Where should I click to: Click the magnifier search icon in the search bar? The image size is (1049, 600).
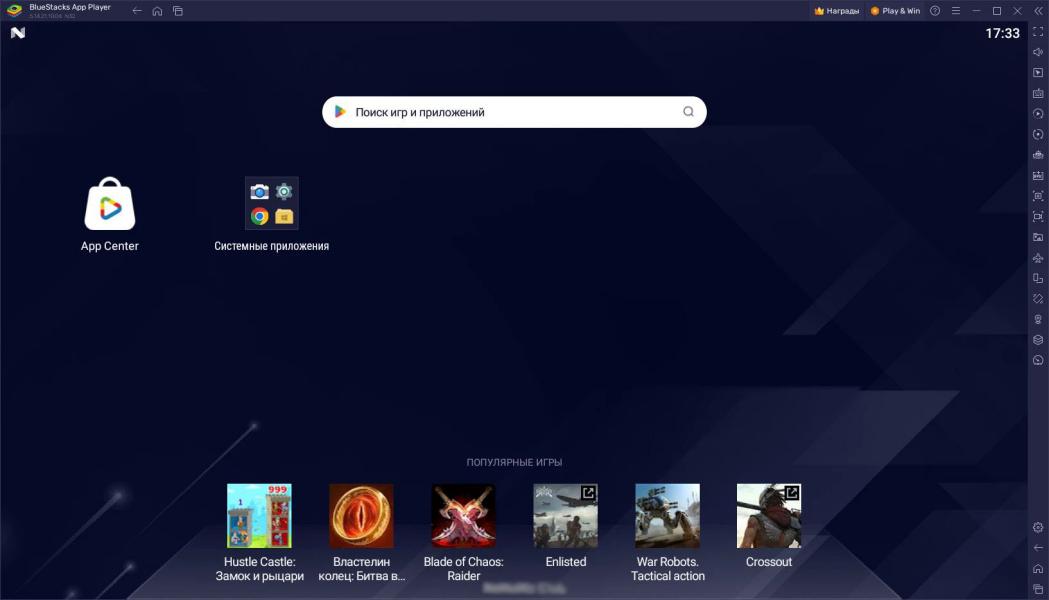(x=688, y=112)
